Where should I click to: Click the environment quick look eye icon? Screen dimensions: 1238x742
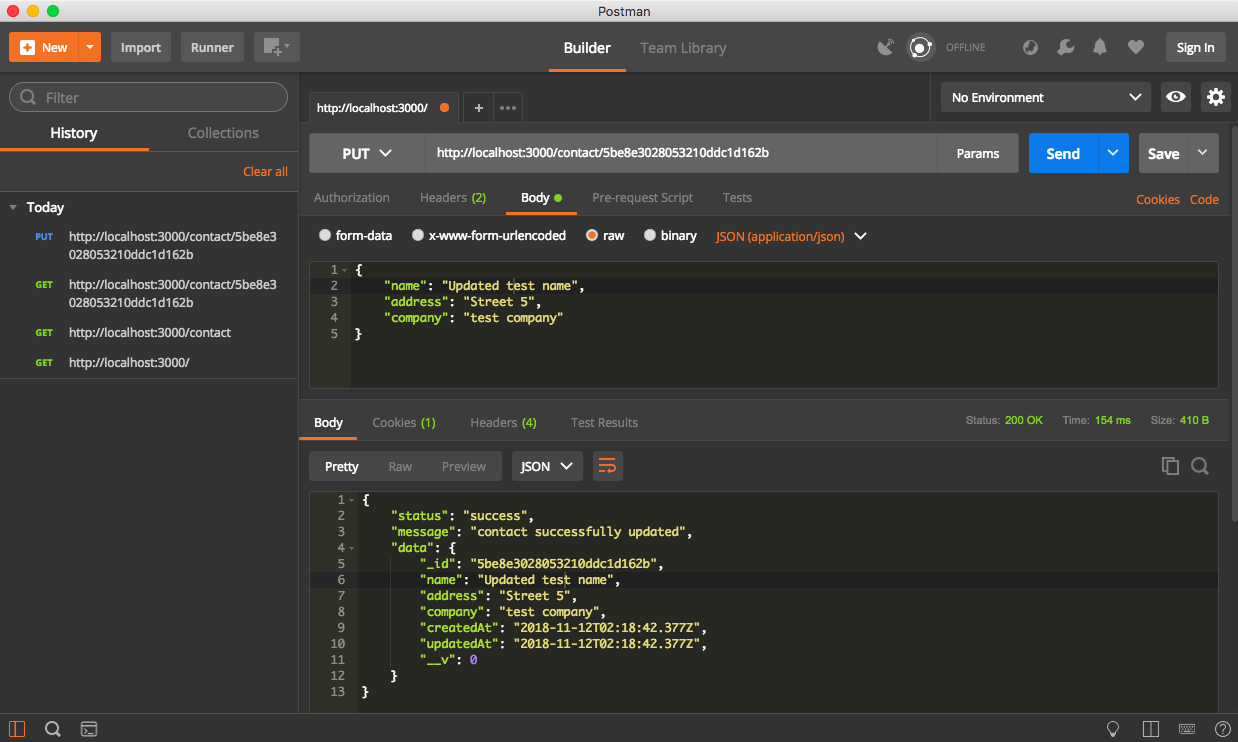click(1176, 97)
